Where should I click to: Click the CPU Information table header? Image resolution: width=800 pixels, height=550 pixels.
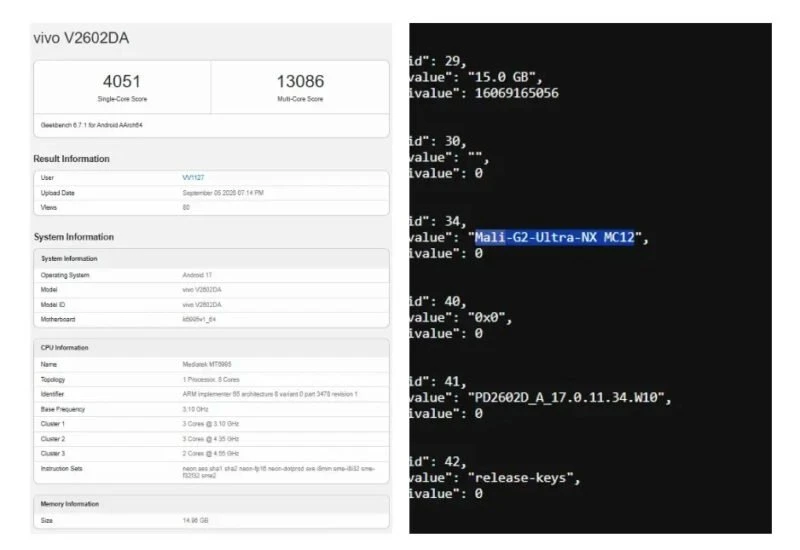[x=211, y=347]
